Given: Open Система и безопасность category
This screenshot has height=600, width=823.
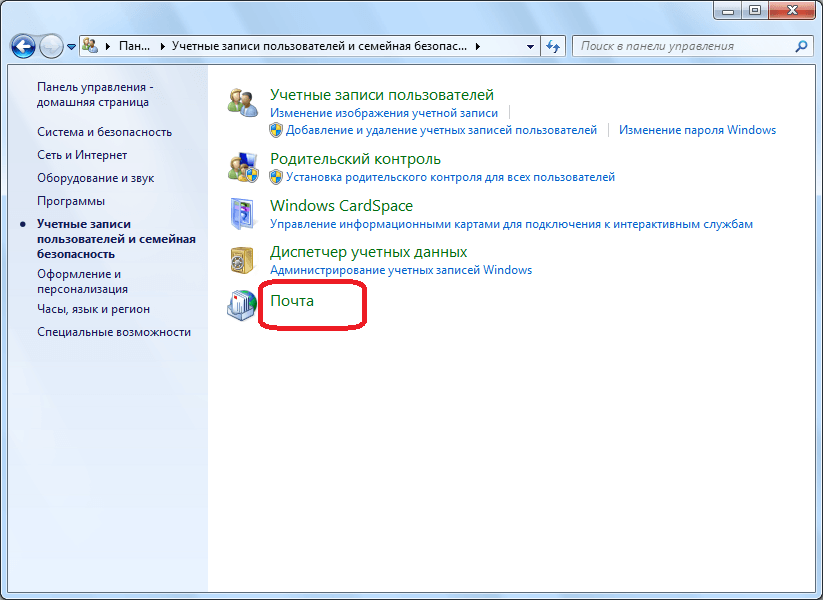Looking at the screenshot, I should (x=104, y=132).
